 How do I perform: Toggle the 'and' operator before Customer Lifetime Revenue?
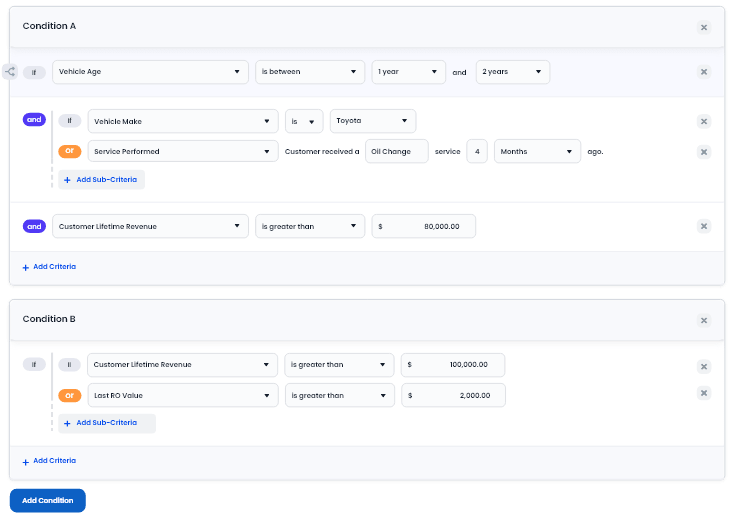[34, 226]
